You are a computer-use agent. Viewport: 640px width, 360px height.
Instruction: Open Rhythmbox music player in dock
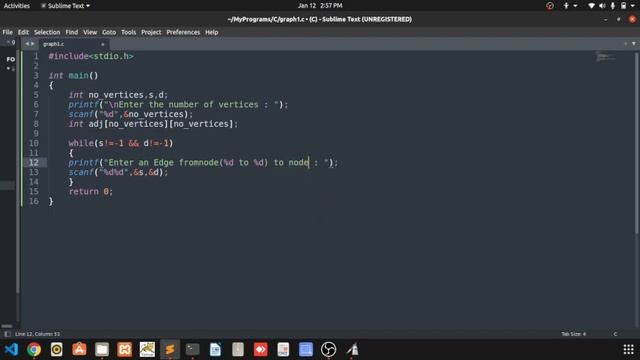[x=56, y=349]
